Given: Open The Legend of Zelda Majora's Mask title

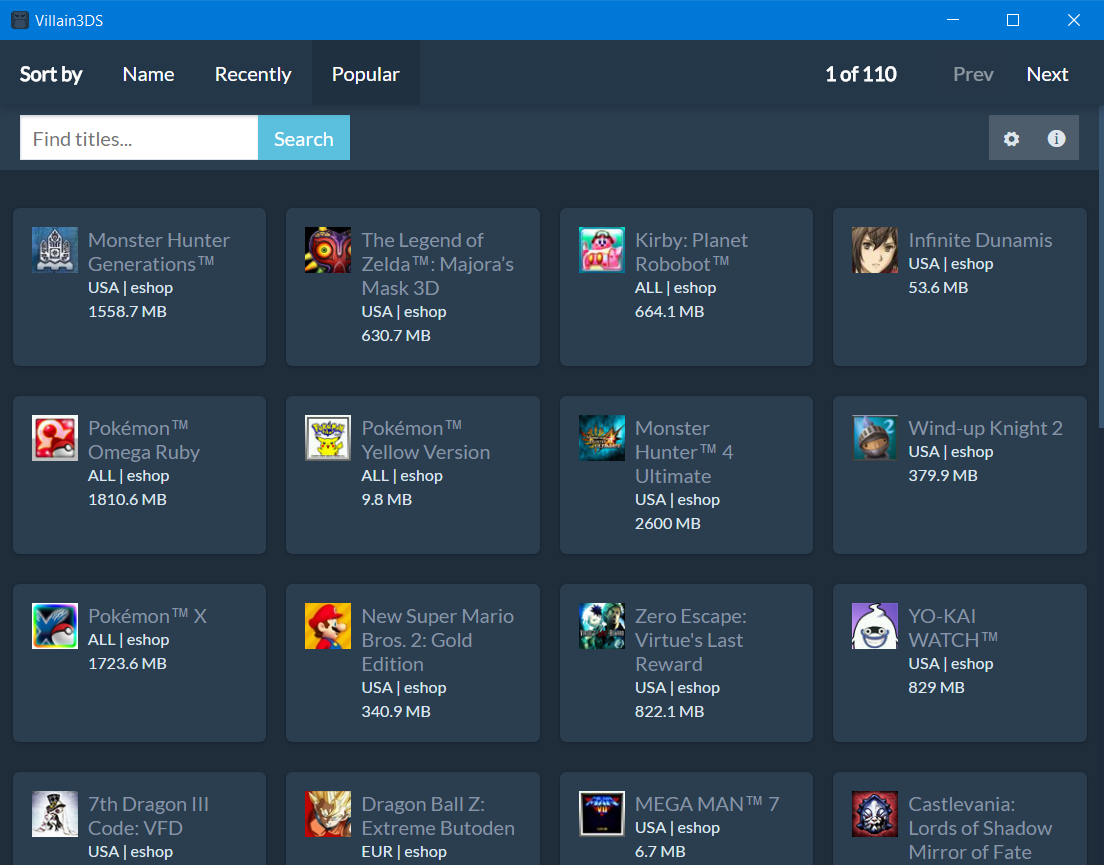Looking at the screenshot, I should pos(437,264).
